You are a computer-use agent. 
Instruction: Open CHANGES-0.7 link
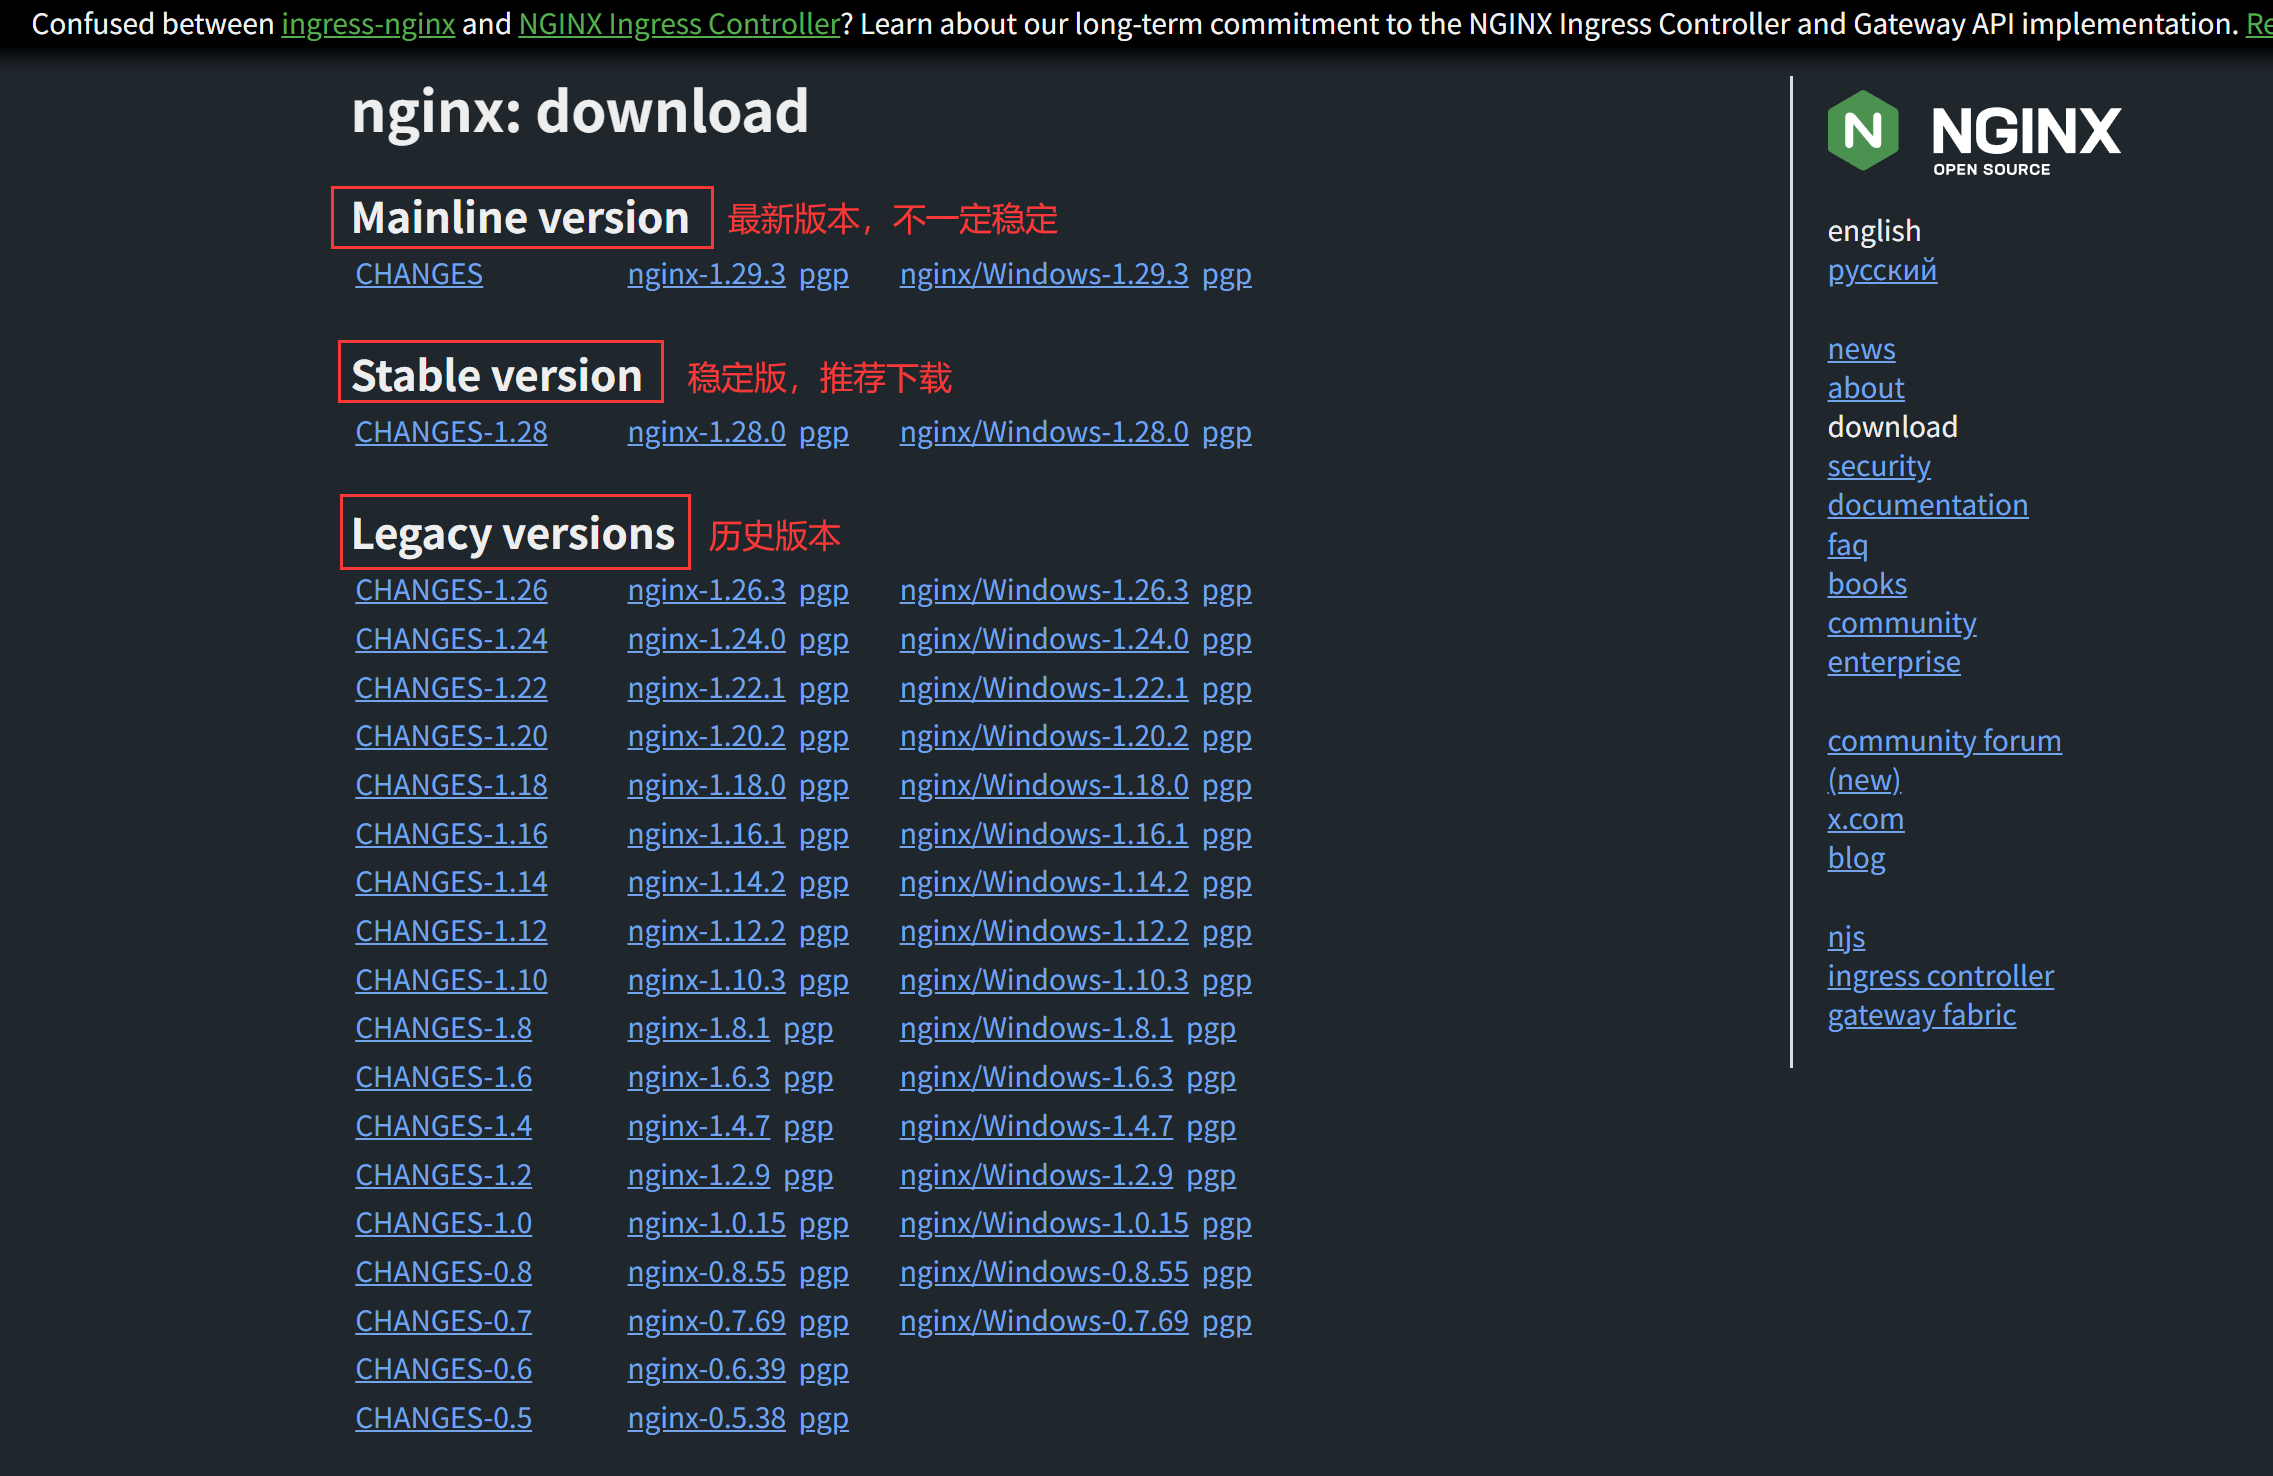pos(443,1321)
